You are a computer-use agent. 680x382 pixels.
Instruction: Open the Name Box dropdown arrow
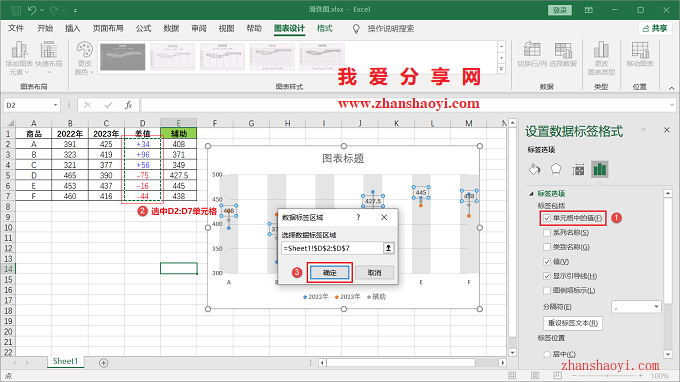pos(56,105)
